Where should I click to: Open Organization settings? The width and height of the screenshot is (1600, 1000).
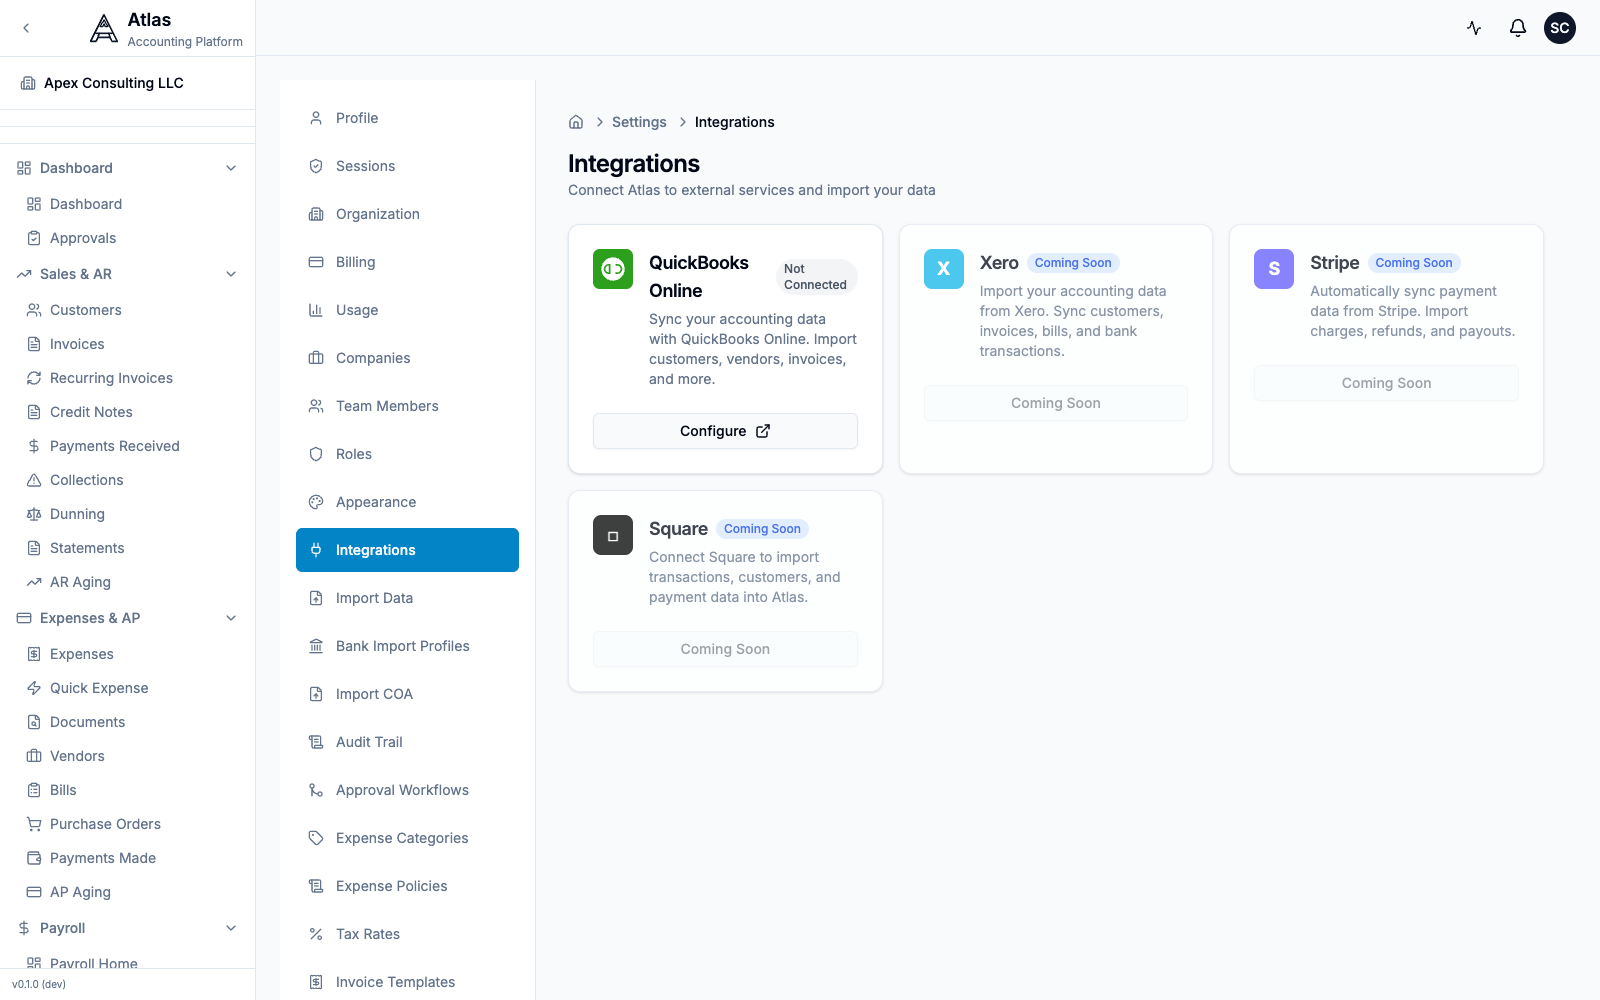point(407,214)
